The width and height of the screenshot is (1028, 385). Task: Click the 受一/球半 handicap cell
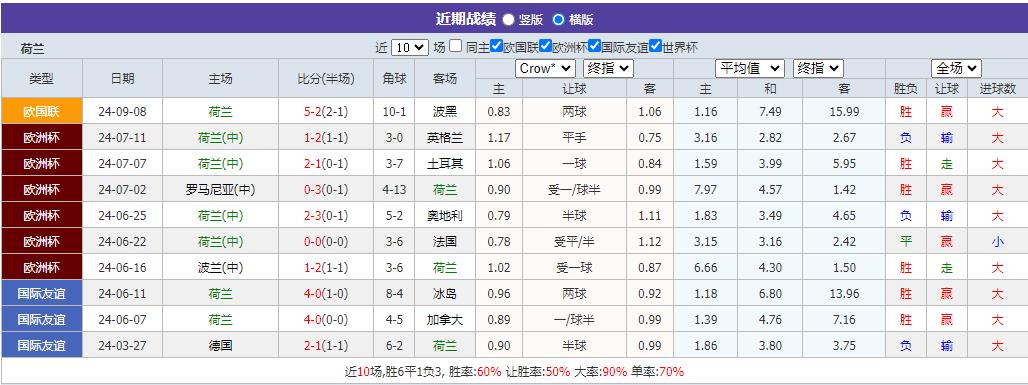pos(574,190)
